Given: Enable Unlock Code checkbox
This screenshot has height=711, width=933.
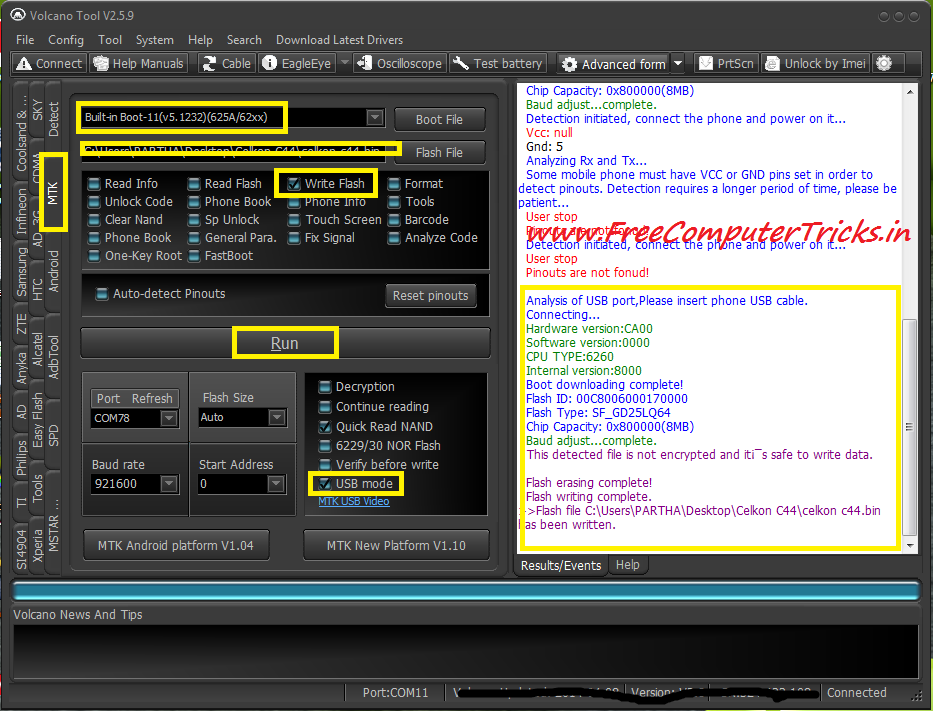Looking at the screenshot, I should click(x=94, y=202).
